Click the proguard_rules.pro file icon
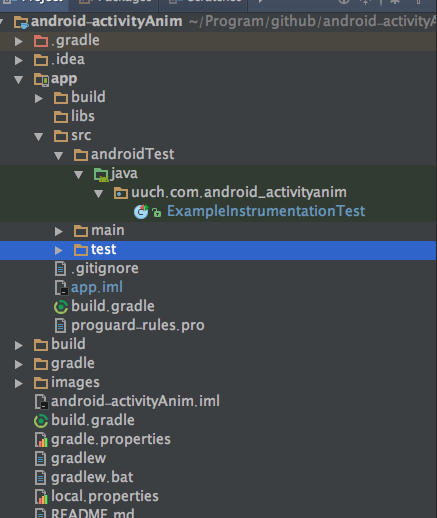 tap(60, 326)
